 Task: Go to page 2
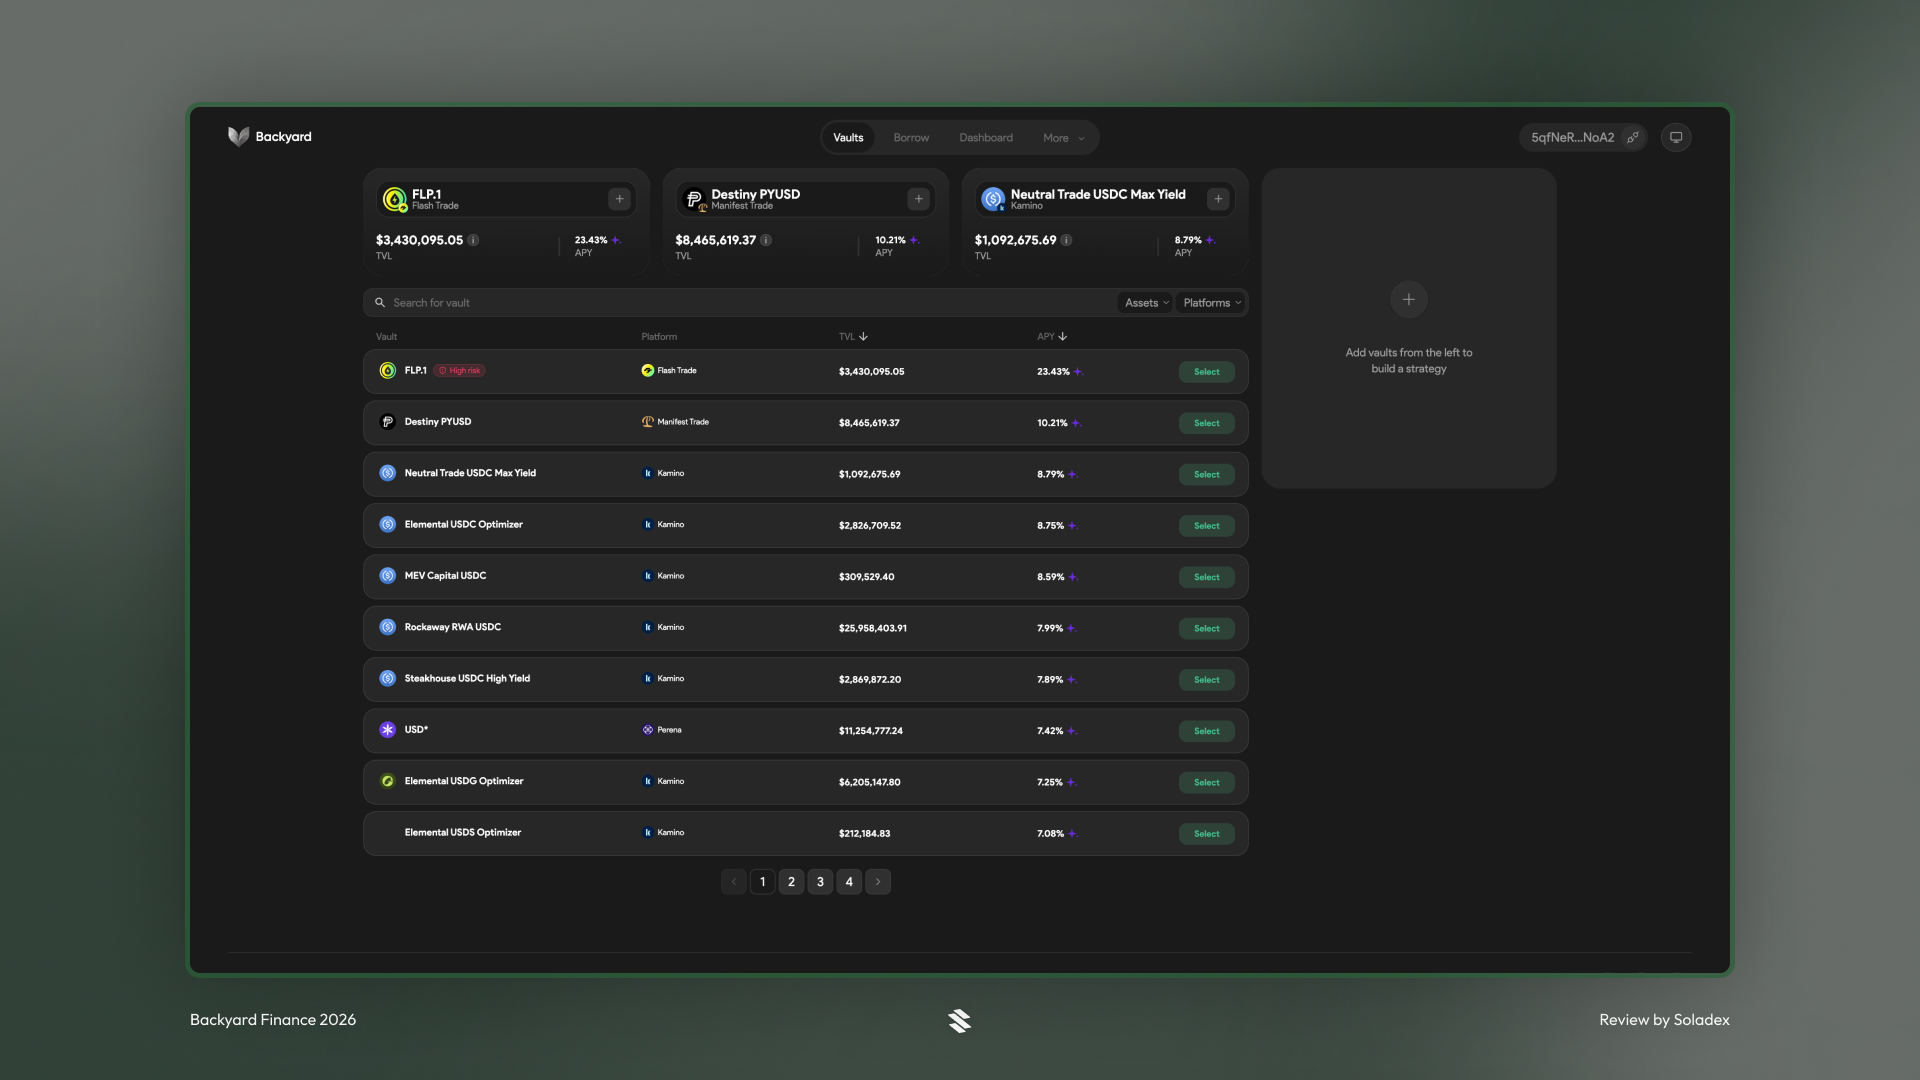click(791, 882)
